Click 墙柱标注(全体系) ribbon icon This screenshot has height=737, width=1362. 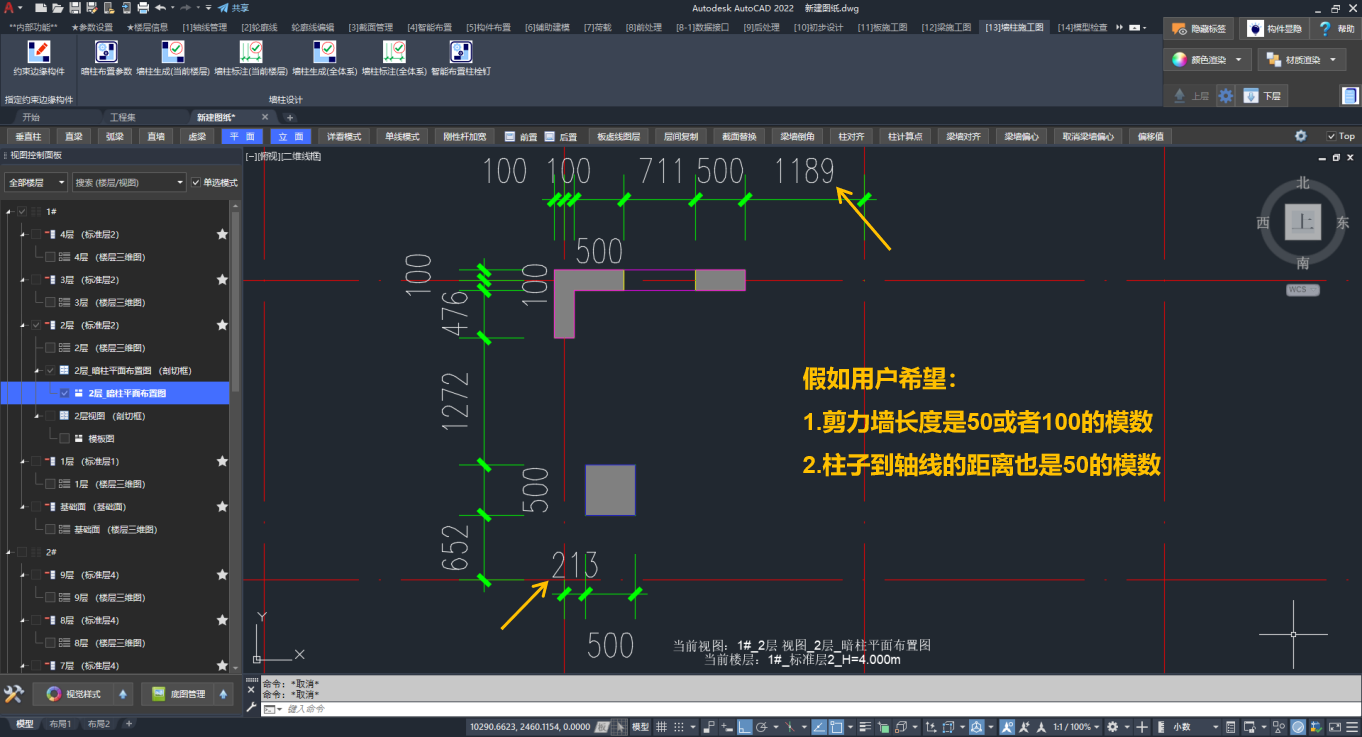click(x=393, y=52)
